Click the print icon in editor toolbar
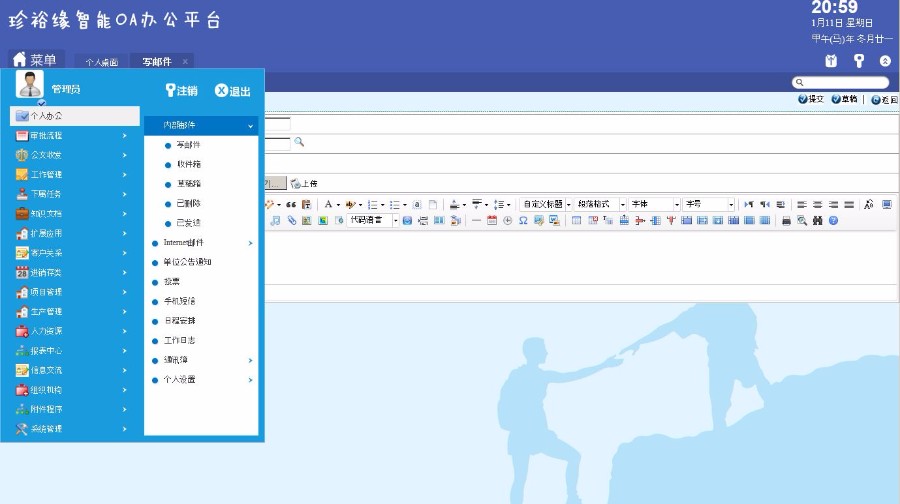The width and height of the screenshot is (900, 504). 786,220
